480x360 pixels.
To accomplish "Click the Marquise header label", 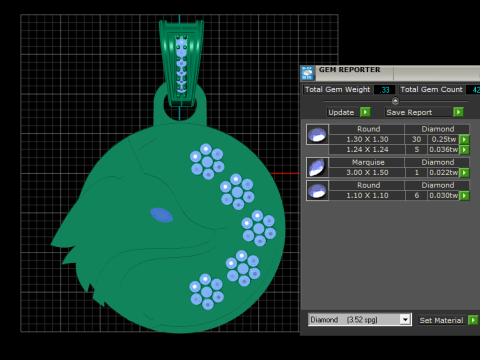I will click(368, 162).
